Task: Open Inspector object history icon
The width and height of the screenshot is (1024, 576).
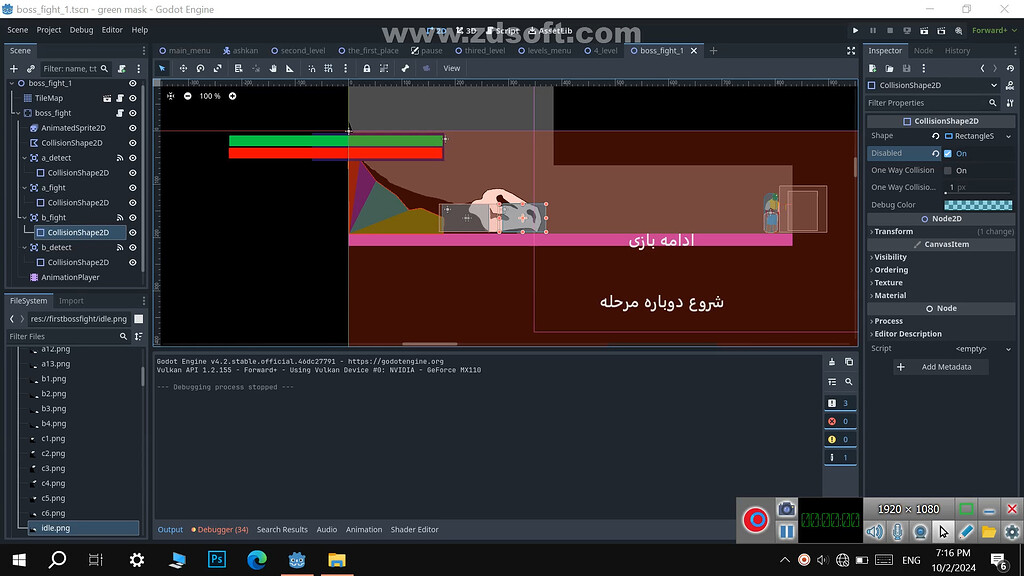Action: pos(1010,68)
